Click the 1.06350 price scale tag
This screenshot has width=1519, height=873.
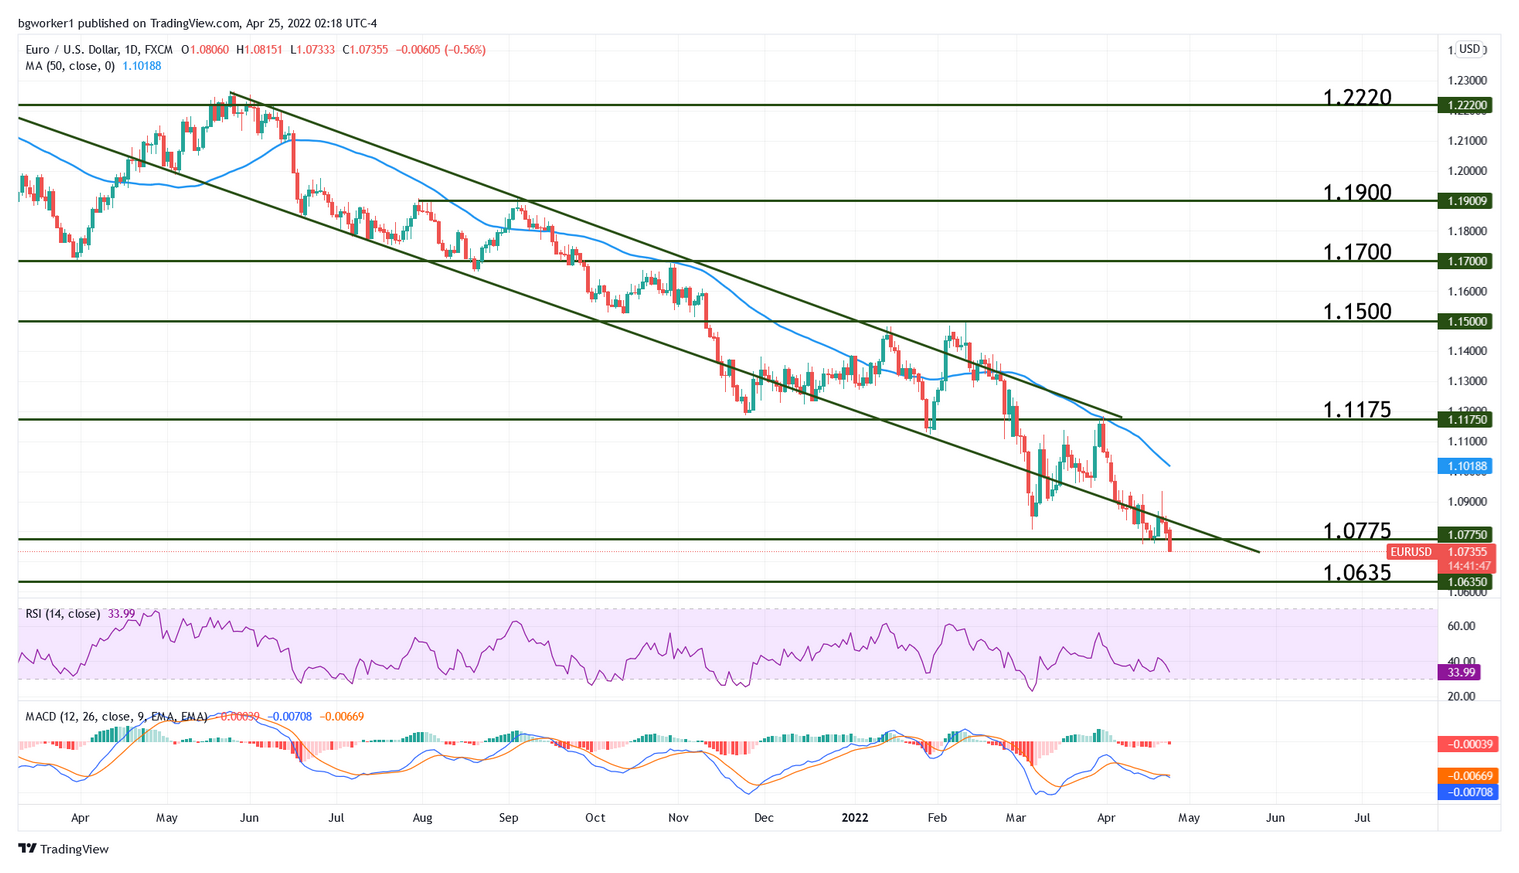1466,581
